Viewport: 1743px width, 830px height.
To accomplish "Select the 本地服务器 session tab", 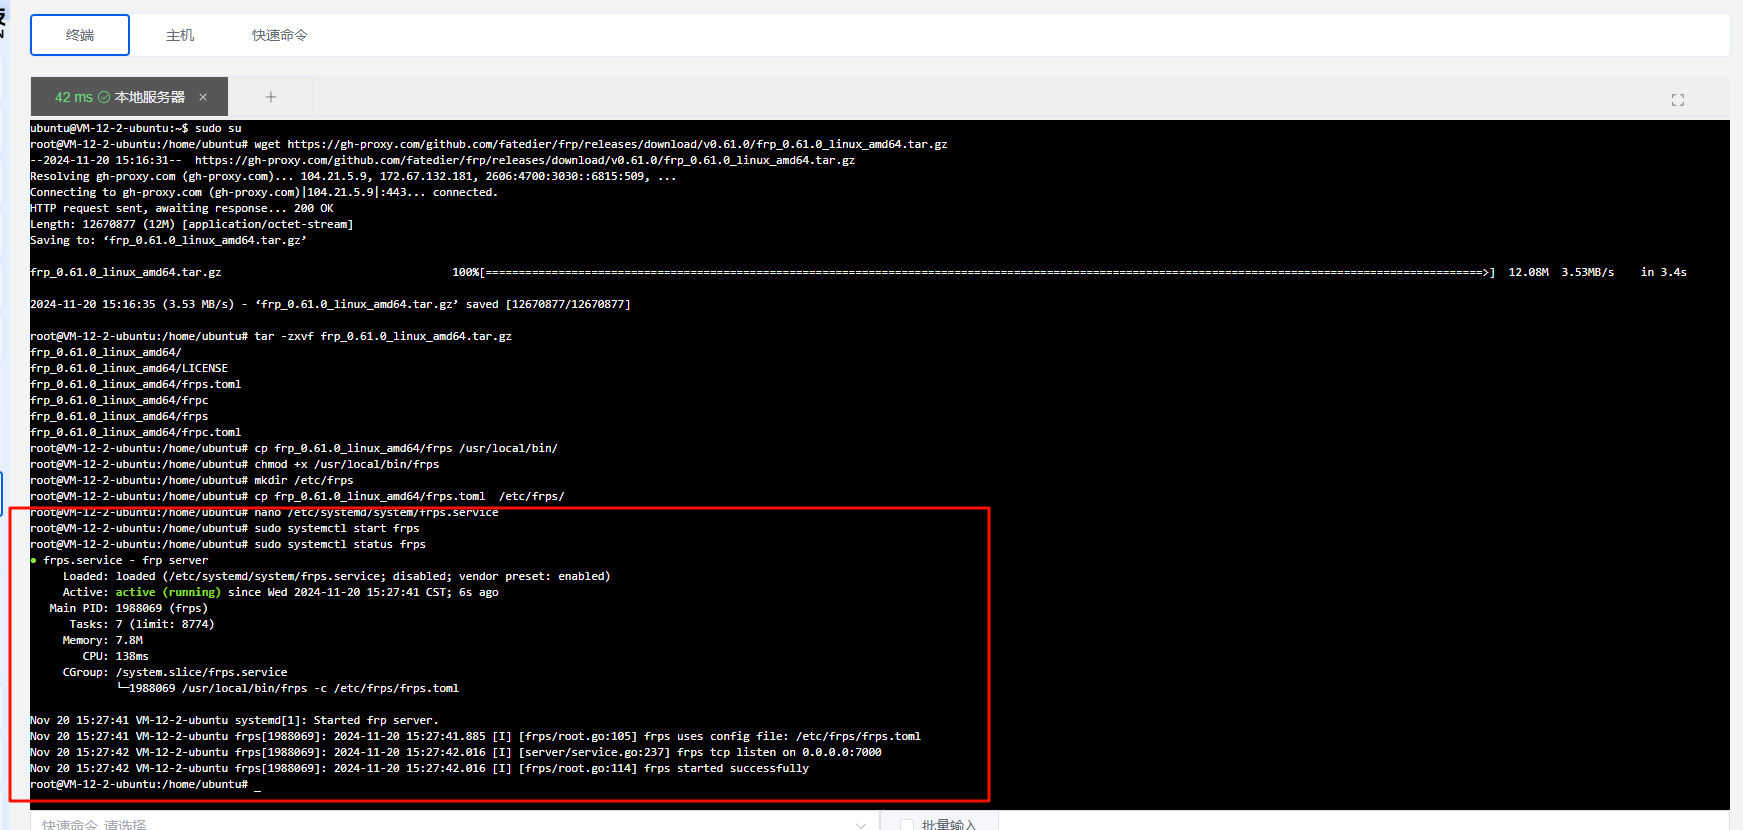I will point(149,97).
